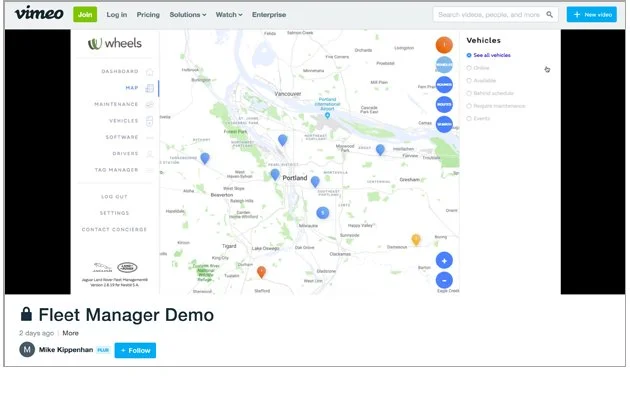Open Settings in sidebar
Image resolution: width=630 pixels, height=400 pixels.
(115, 213)
